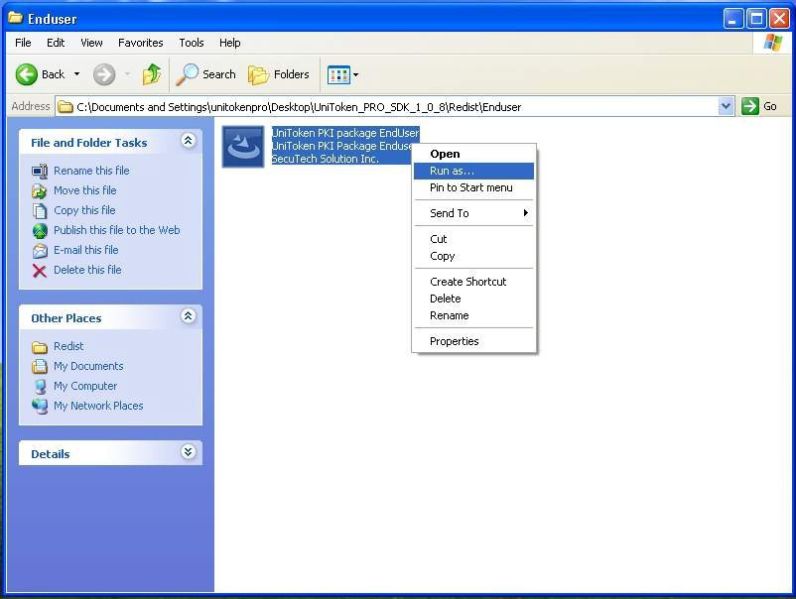Click the Enduser title bar folder icon
The width and height of the screenshot is (796, 599).
pyautogui.click(x=15, y=18)
